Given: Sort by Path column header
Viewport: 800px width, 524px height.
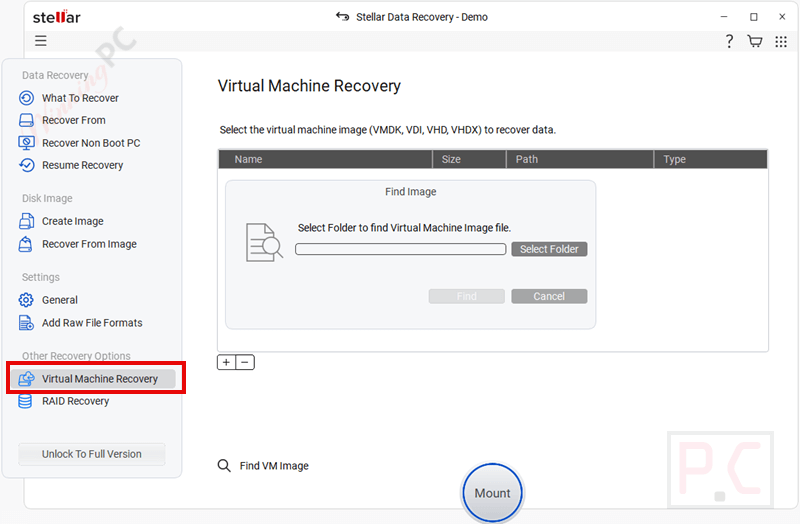Looking at the screenshot, I should 580,159.
